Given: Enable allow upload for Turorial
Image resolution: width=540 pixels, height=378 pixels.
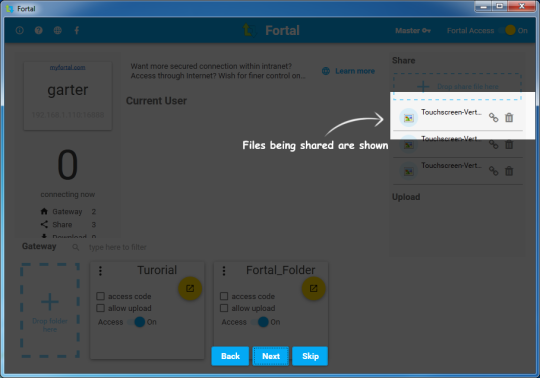Looking at the screenshot, I should click(x=101, y=308).
